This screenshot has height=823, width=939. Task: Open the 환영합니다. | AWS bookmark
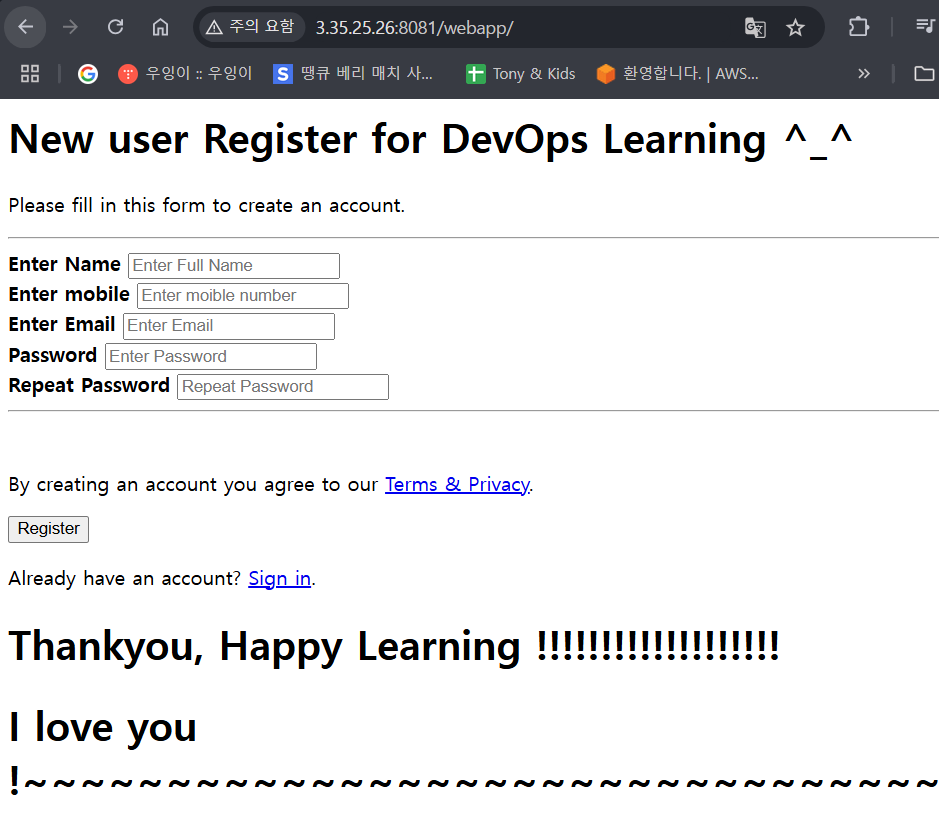click(x=677, y=74)
